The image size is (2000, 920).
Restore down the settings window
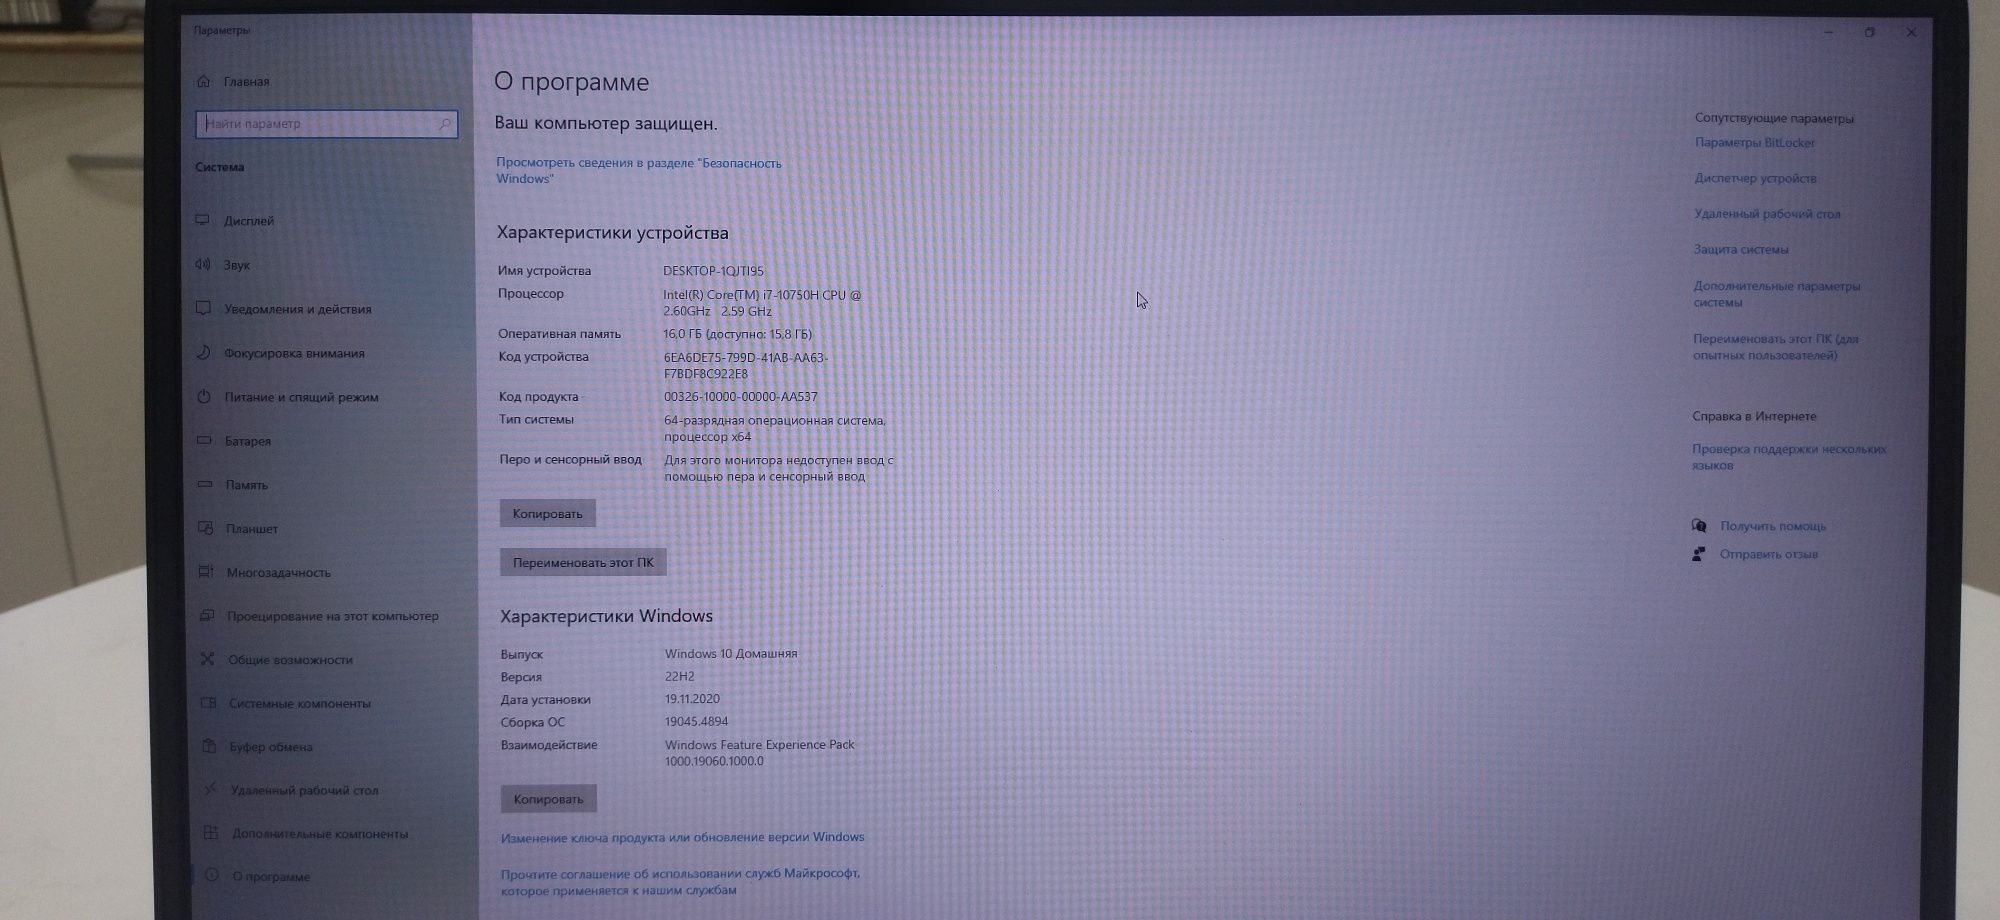click(x=1870, y=33)
